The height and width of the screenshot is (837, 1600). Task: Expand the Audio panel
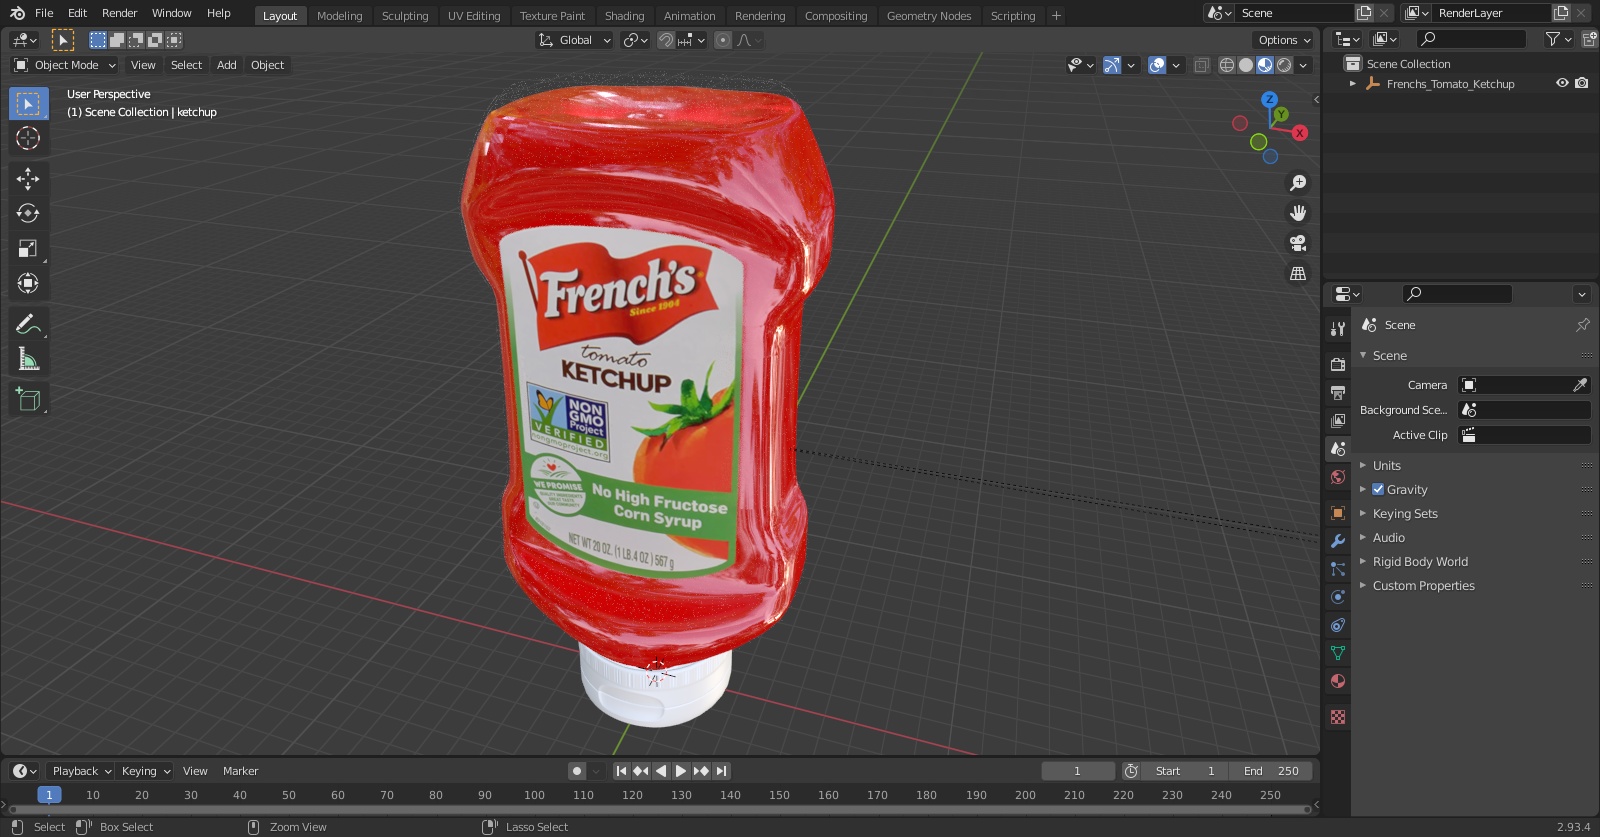click(x=1388, y=538)
